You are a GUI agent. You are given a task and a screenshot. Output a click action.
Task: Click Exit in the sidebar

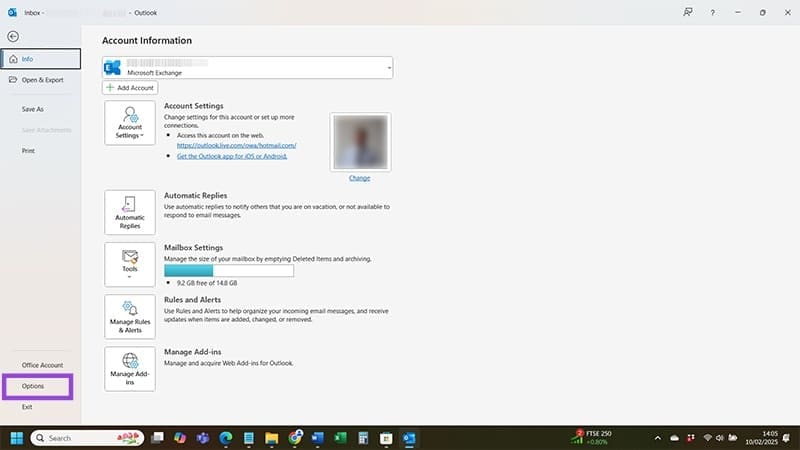tap(27, 407)
